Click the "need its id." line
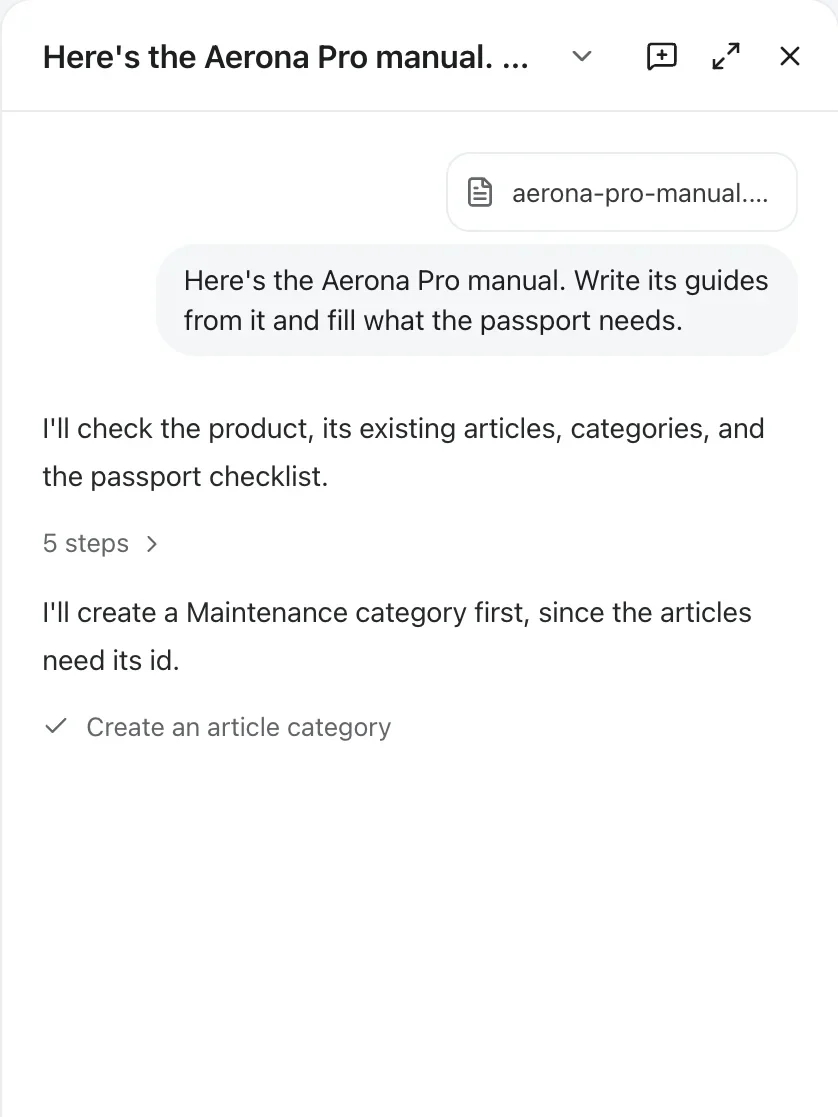 tap(111, 660)
